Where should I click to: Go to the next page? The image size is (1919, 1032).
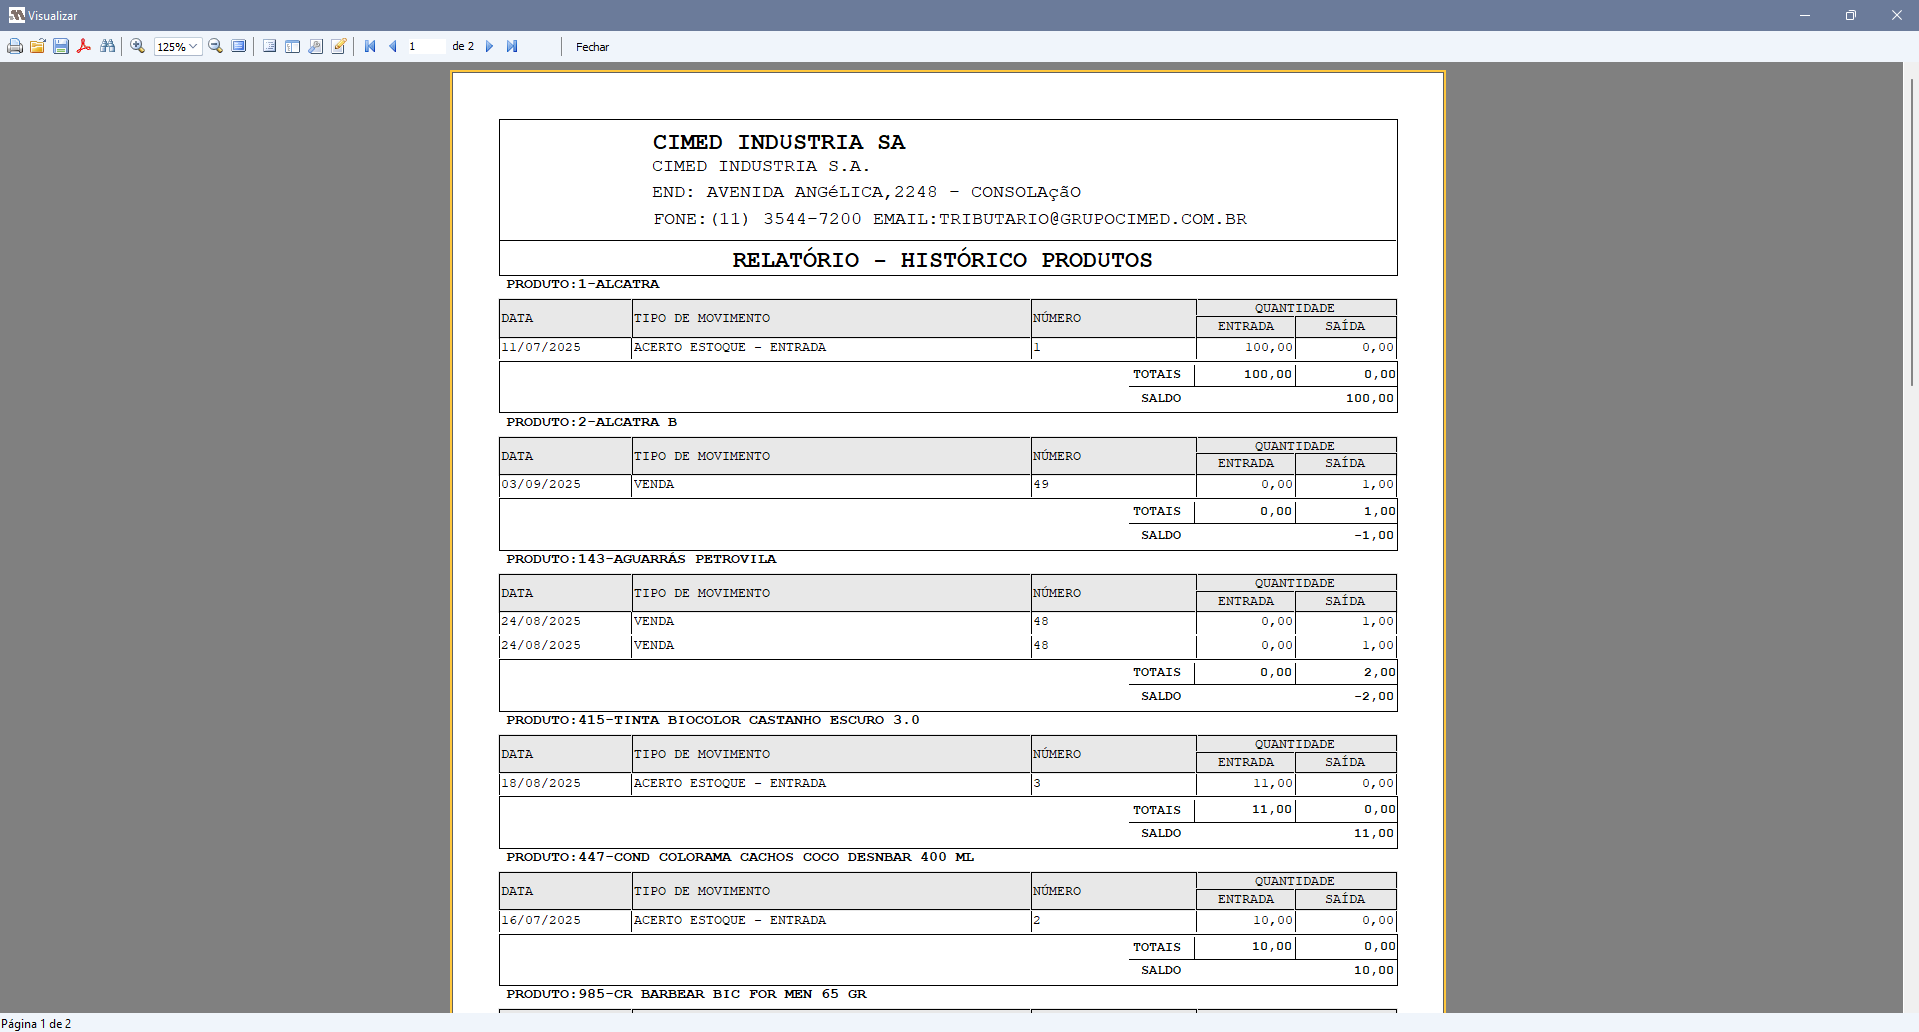click(x=489, y=47)
